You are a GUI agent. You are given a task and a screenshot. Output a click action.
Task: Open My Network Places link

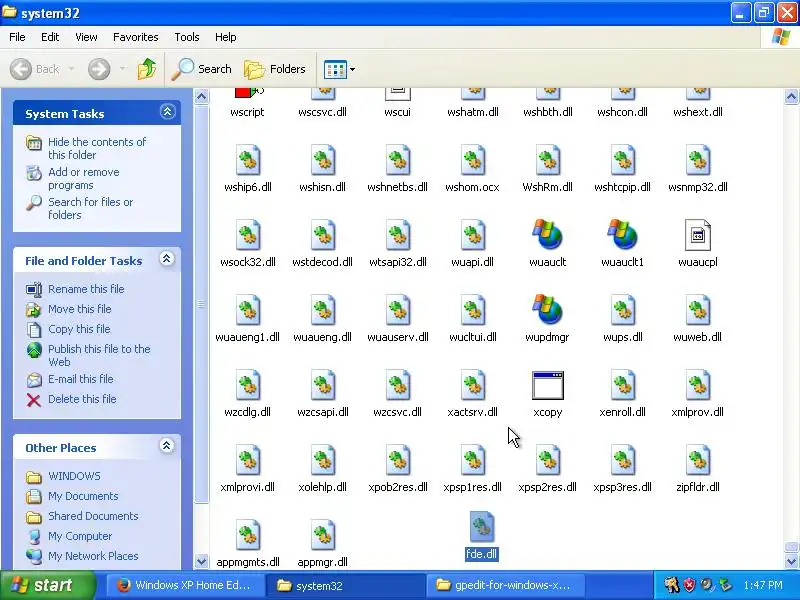coord(93,556)
